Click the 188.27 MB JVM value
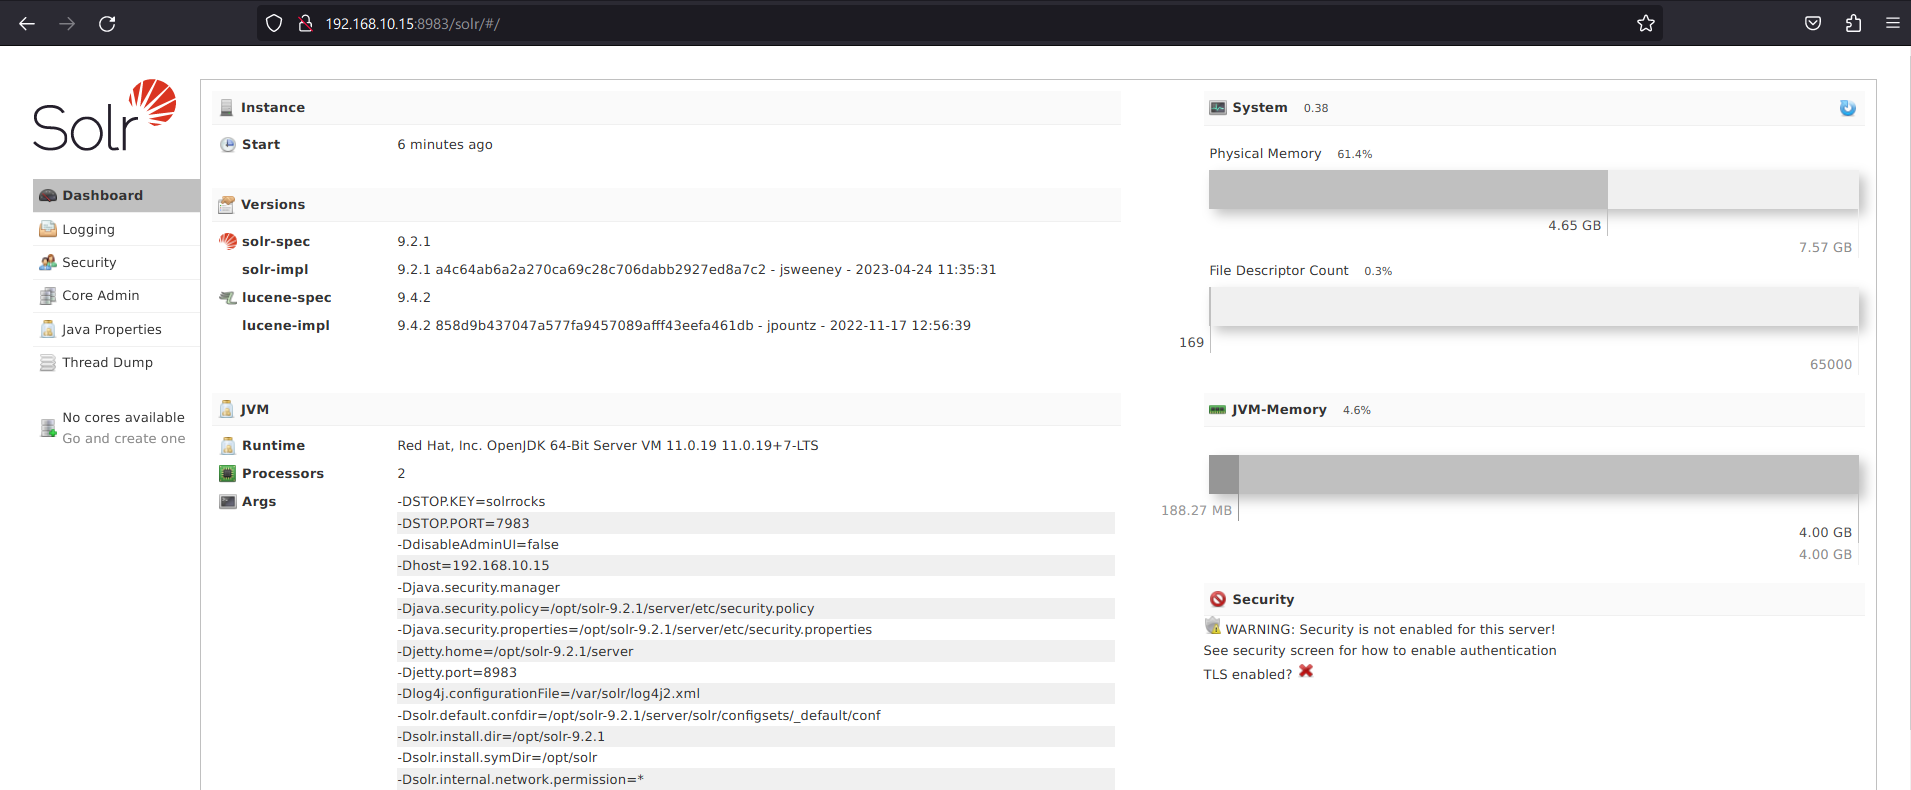 1196,510
